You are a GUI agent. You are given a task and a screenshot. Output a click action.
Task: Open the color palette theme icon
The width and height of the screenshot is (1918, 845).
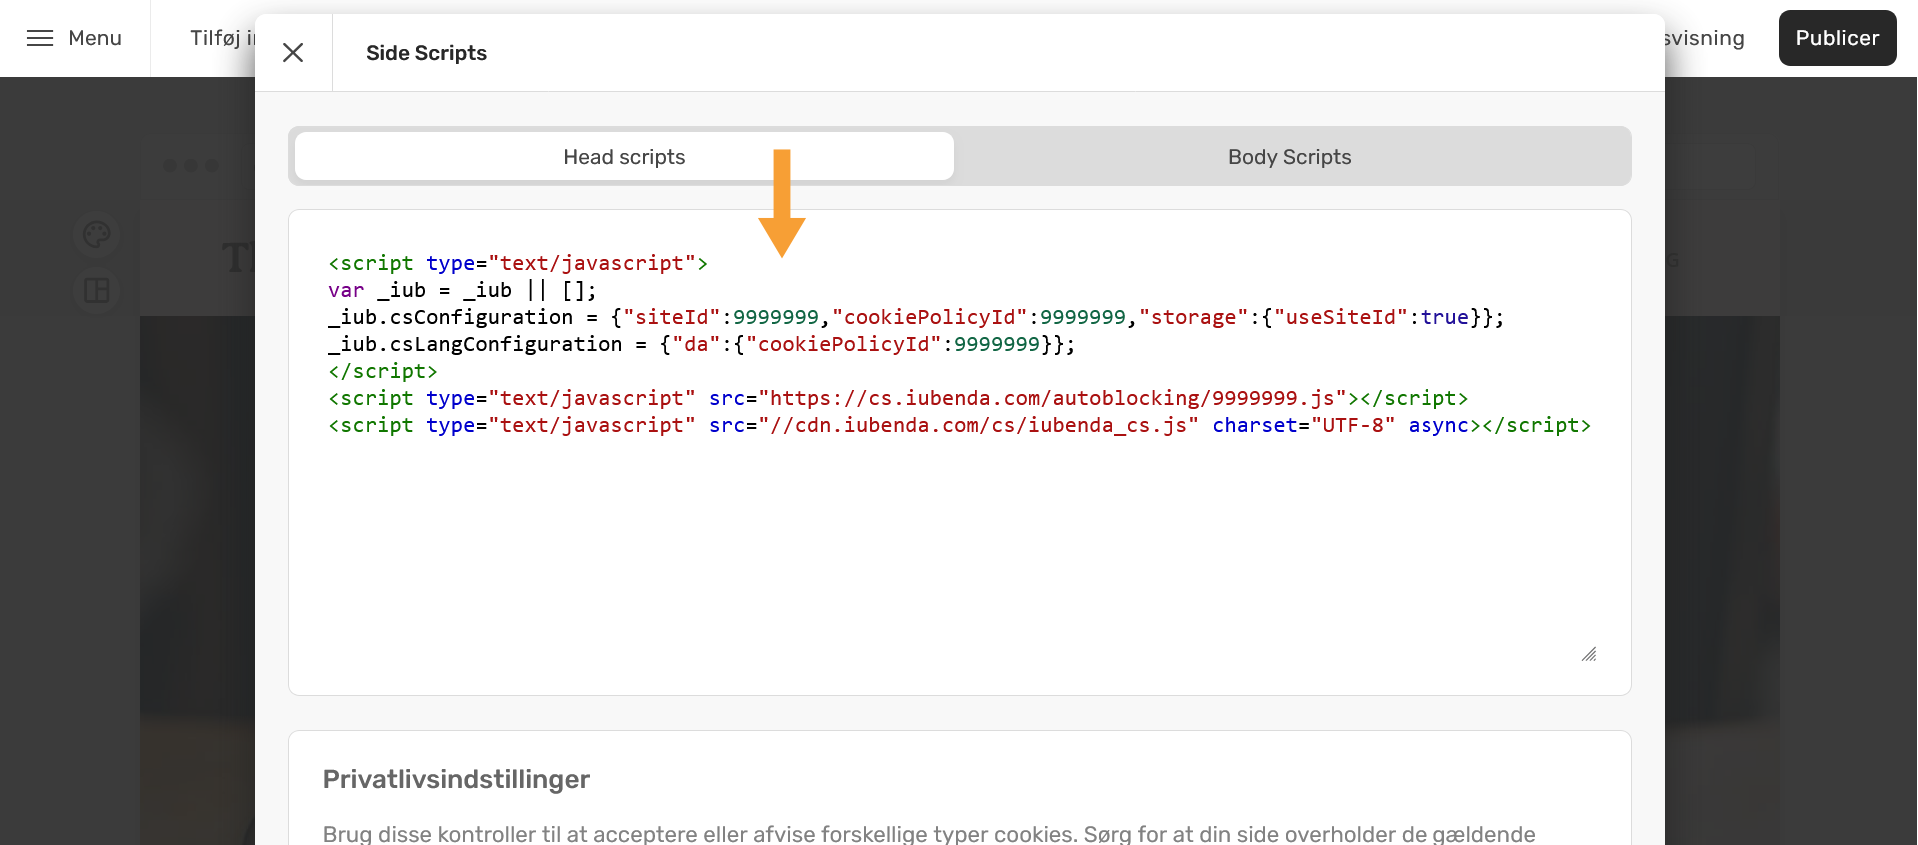(x=97, y=235)
